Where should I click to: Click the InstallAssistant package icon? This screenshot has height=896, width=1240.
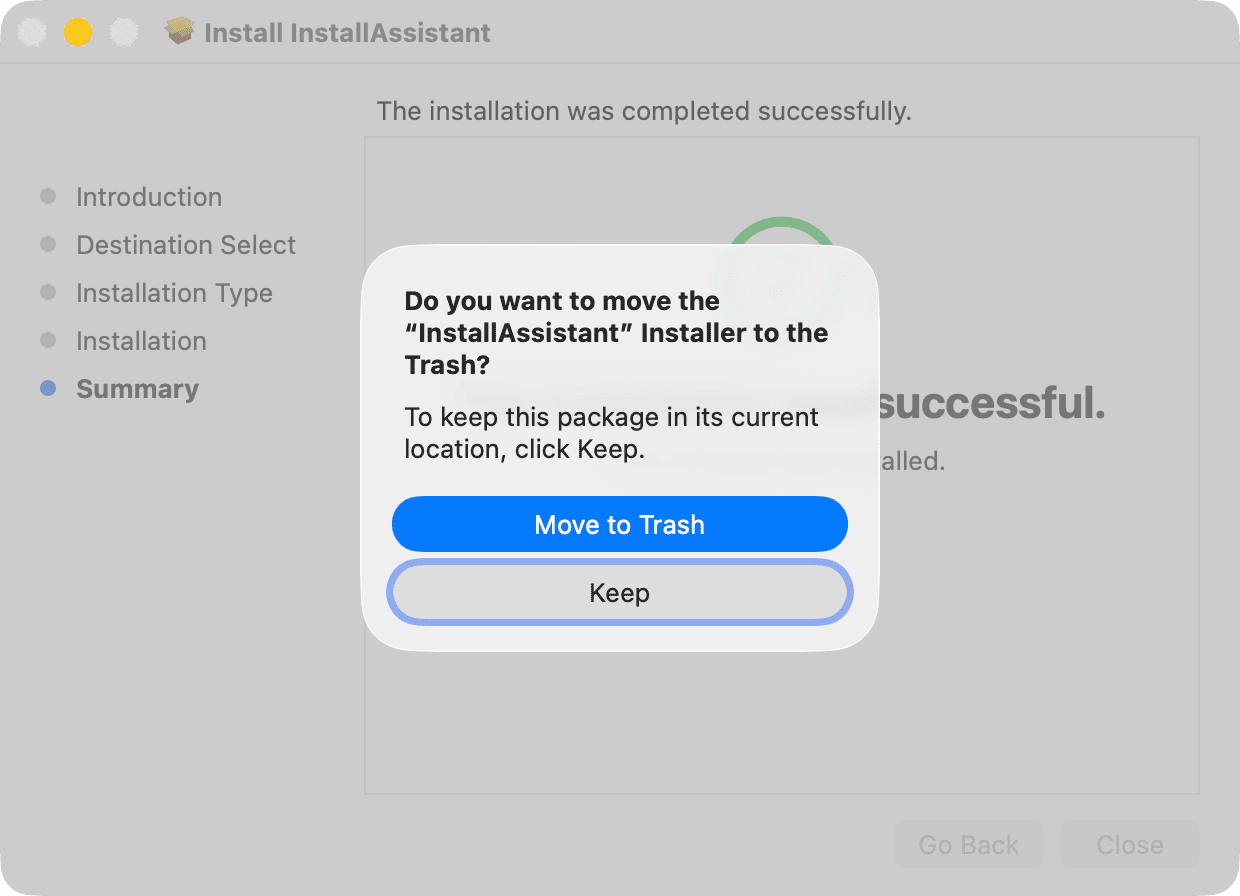coord(179,31)
